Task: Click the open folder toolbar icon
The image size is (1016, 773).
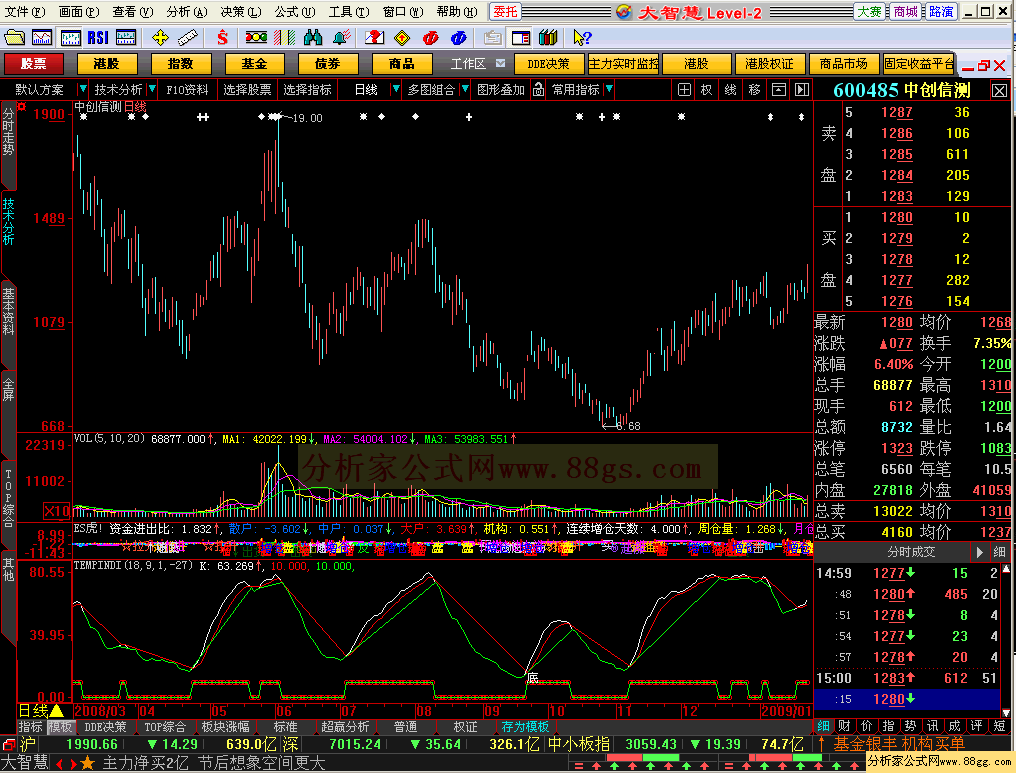Action: coord(14,38)
